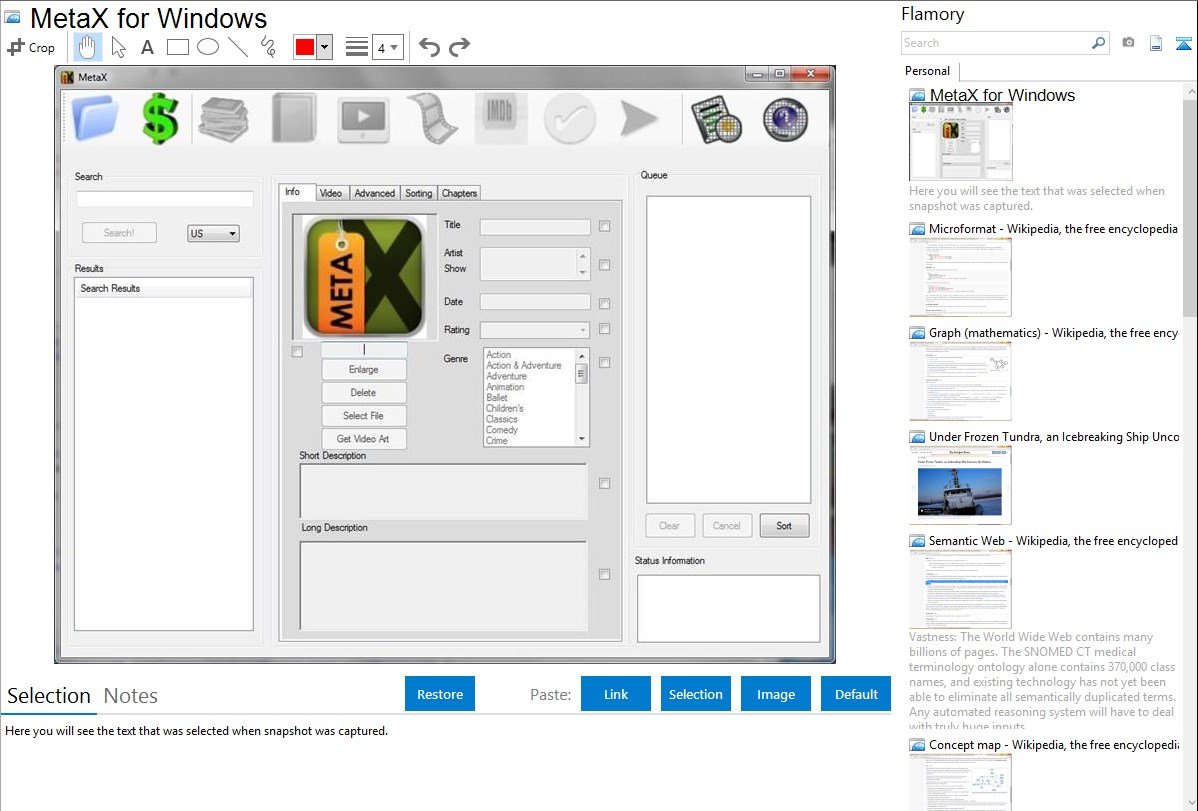Image resolution: width=1198 pixels, height=811 pixels.
Task: Click Artist field up arrow
Action: coord(582,256)
